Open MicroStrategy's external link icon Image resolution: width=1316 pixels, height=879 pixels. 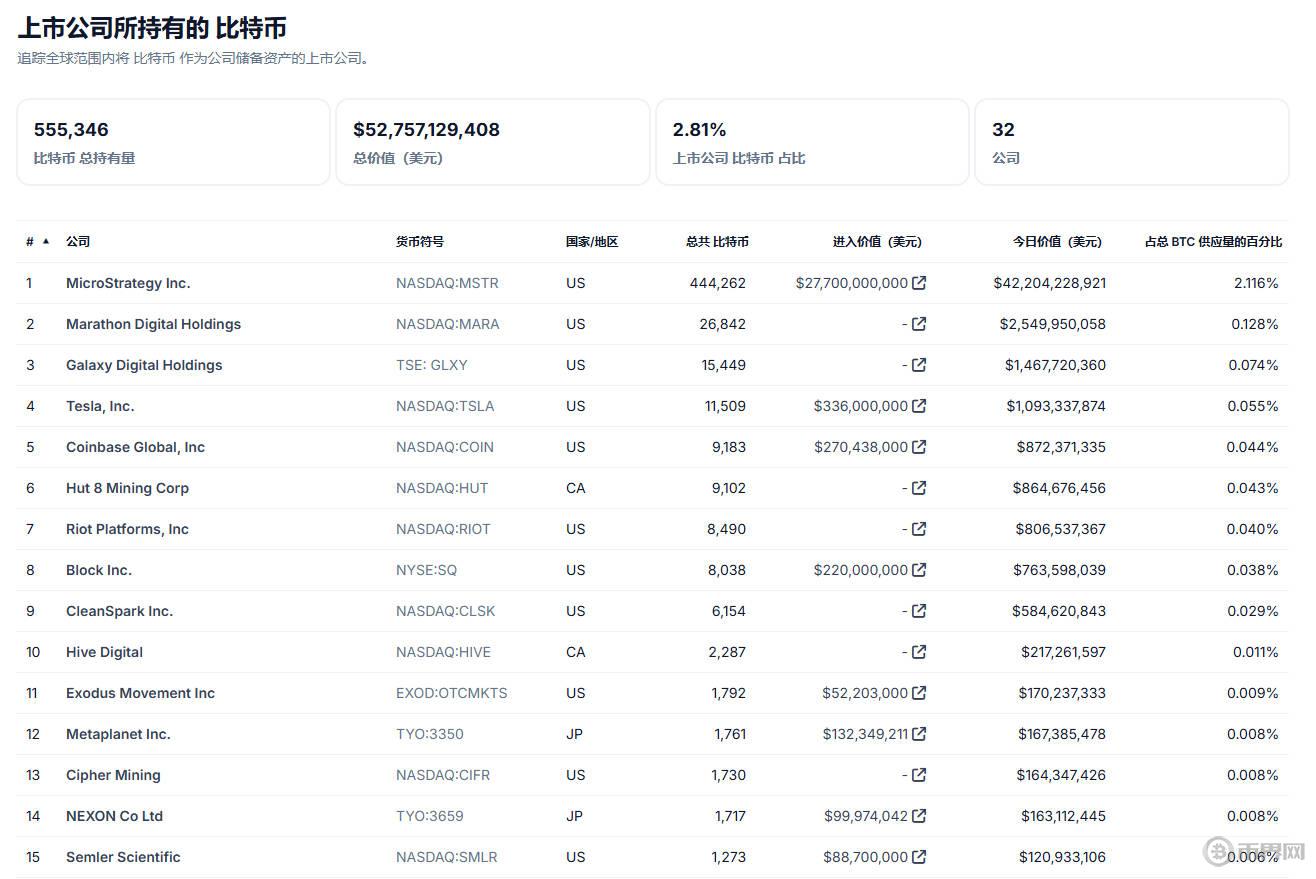(x=919, y=283)
